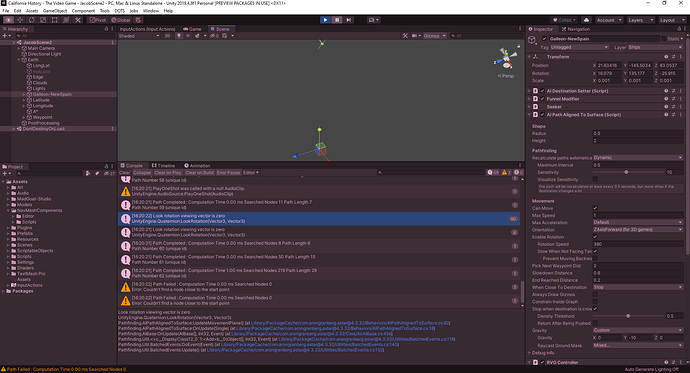The image size is (690, 373).
Task: Toggle scene lighting lightbulb icon
Action: pos(179,36)
